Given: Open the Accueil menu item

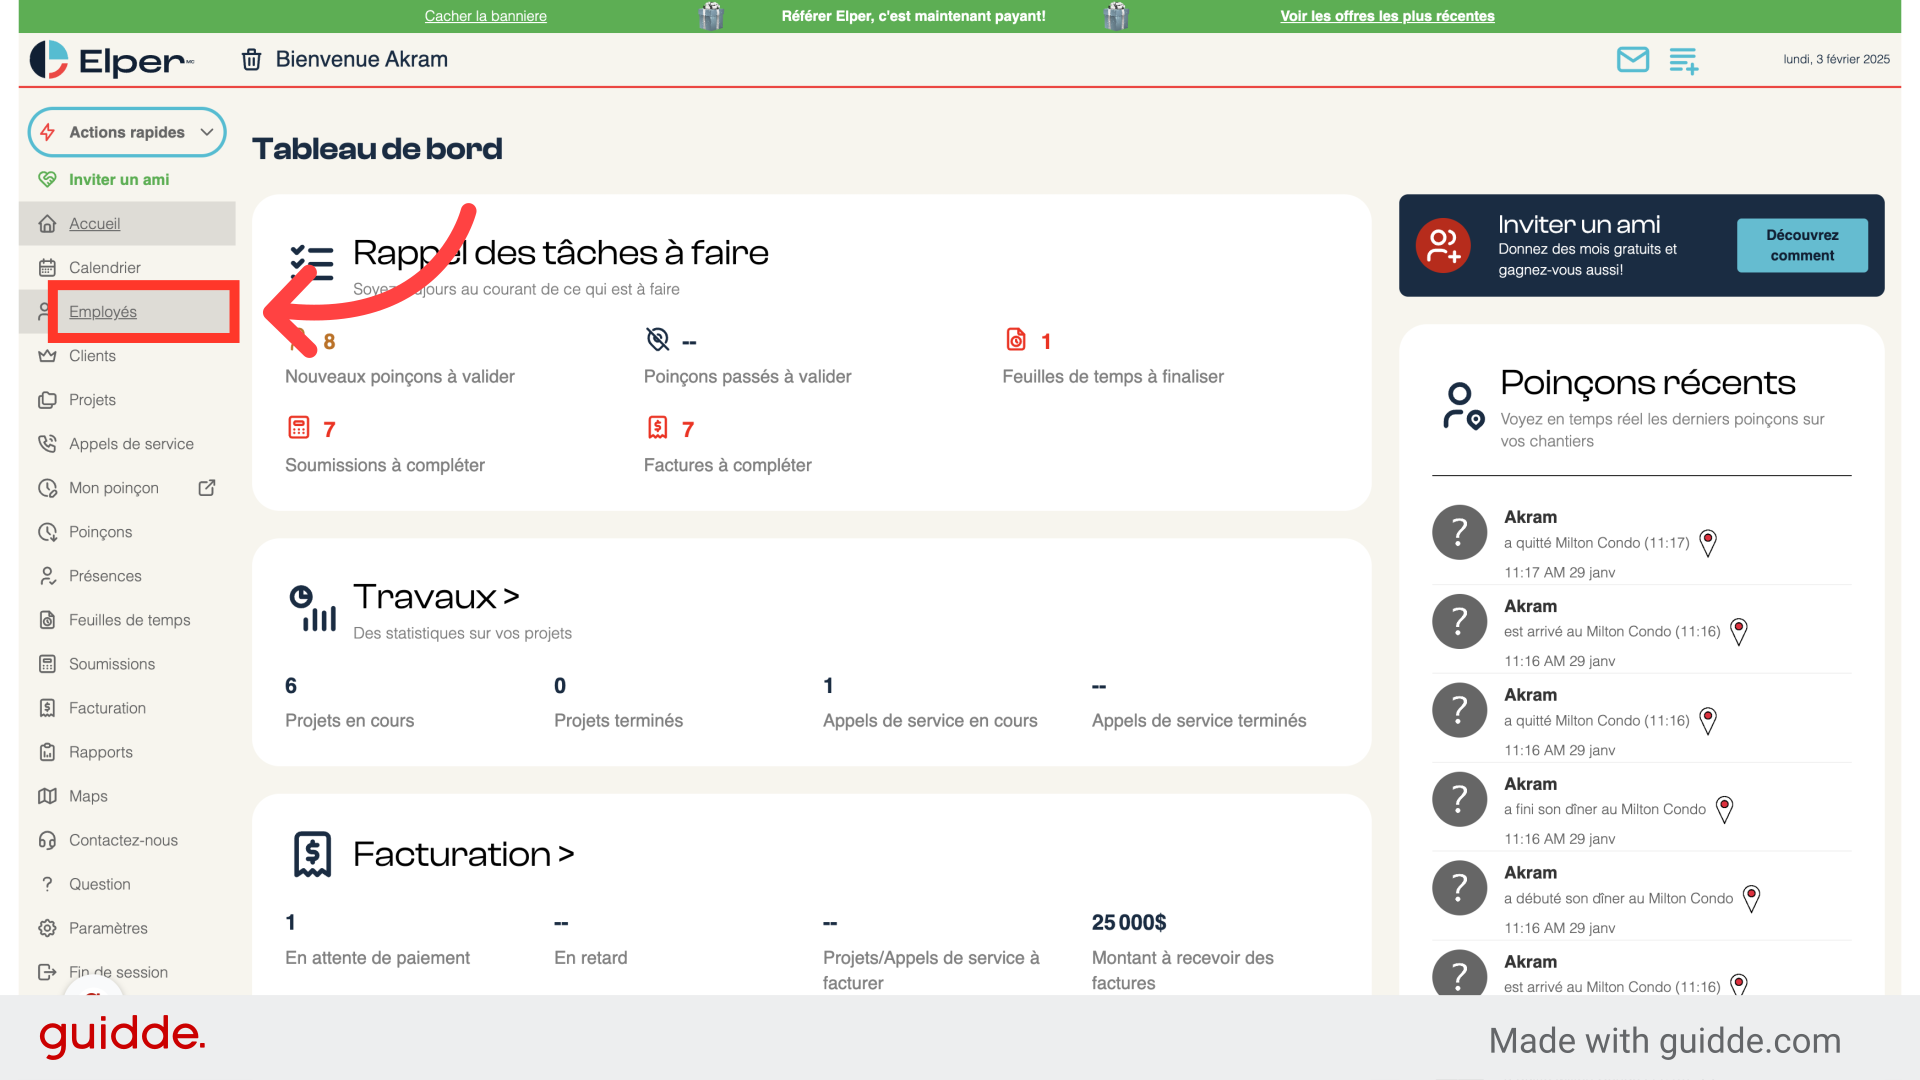Looking at the screenshot, I should tap(127, 224).
